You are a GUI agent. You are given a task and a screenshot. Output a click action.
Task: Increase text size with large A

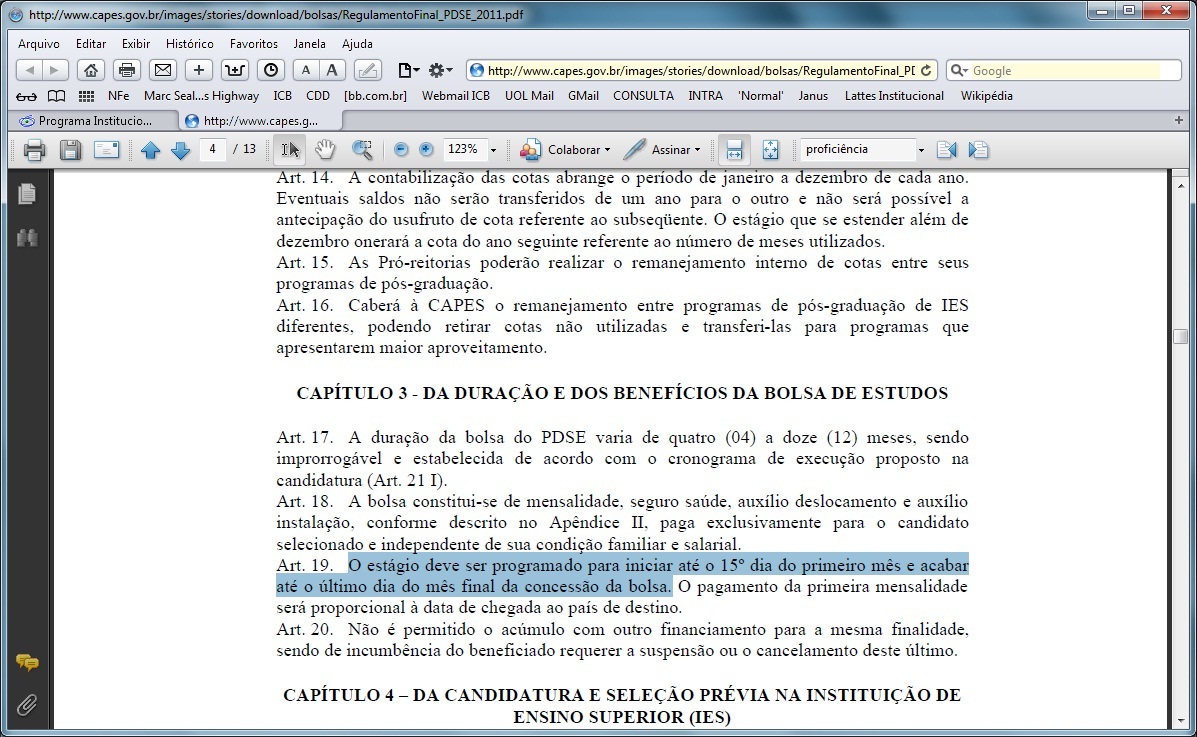[x=331, y=70]
